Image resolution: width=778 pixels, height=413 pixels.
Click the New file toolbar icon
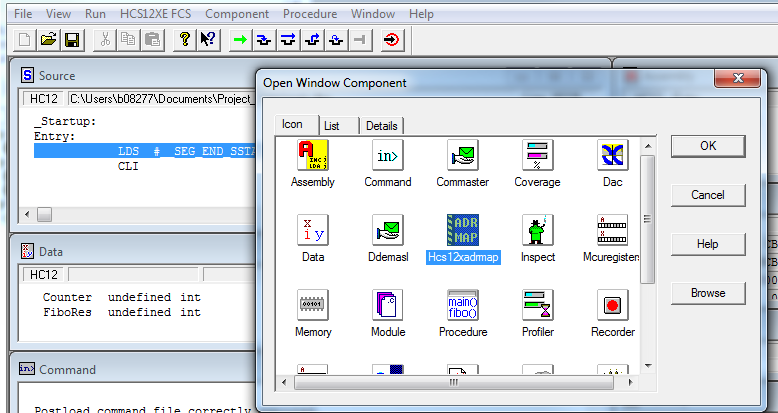click(24, 40)
